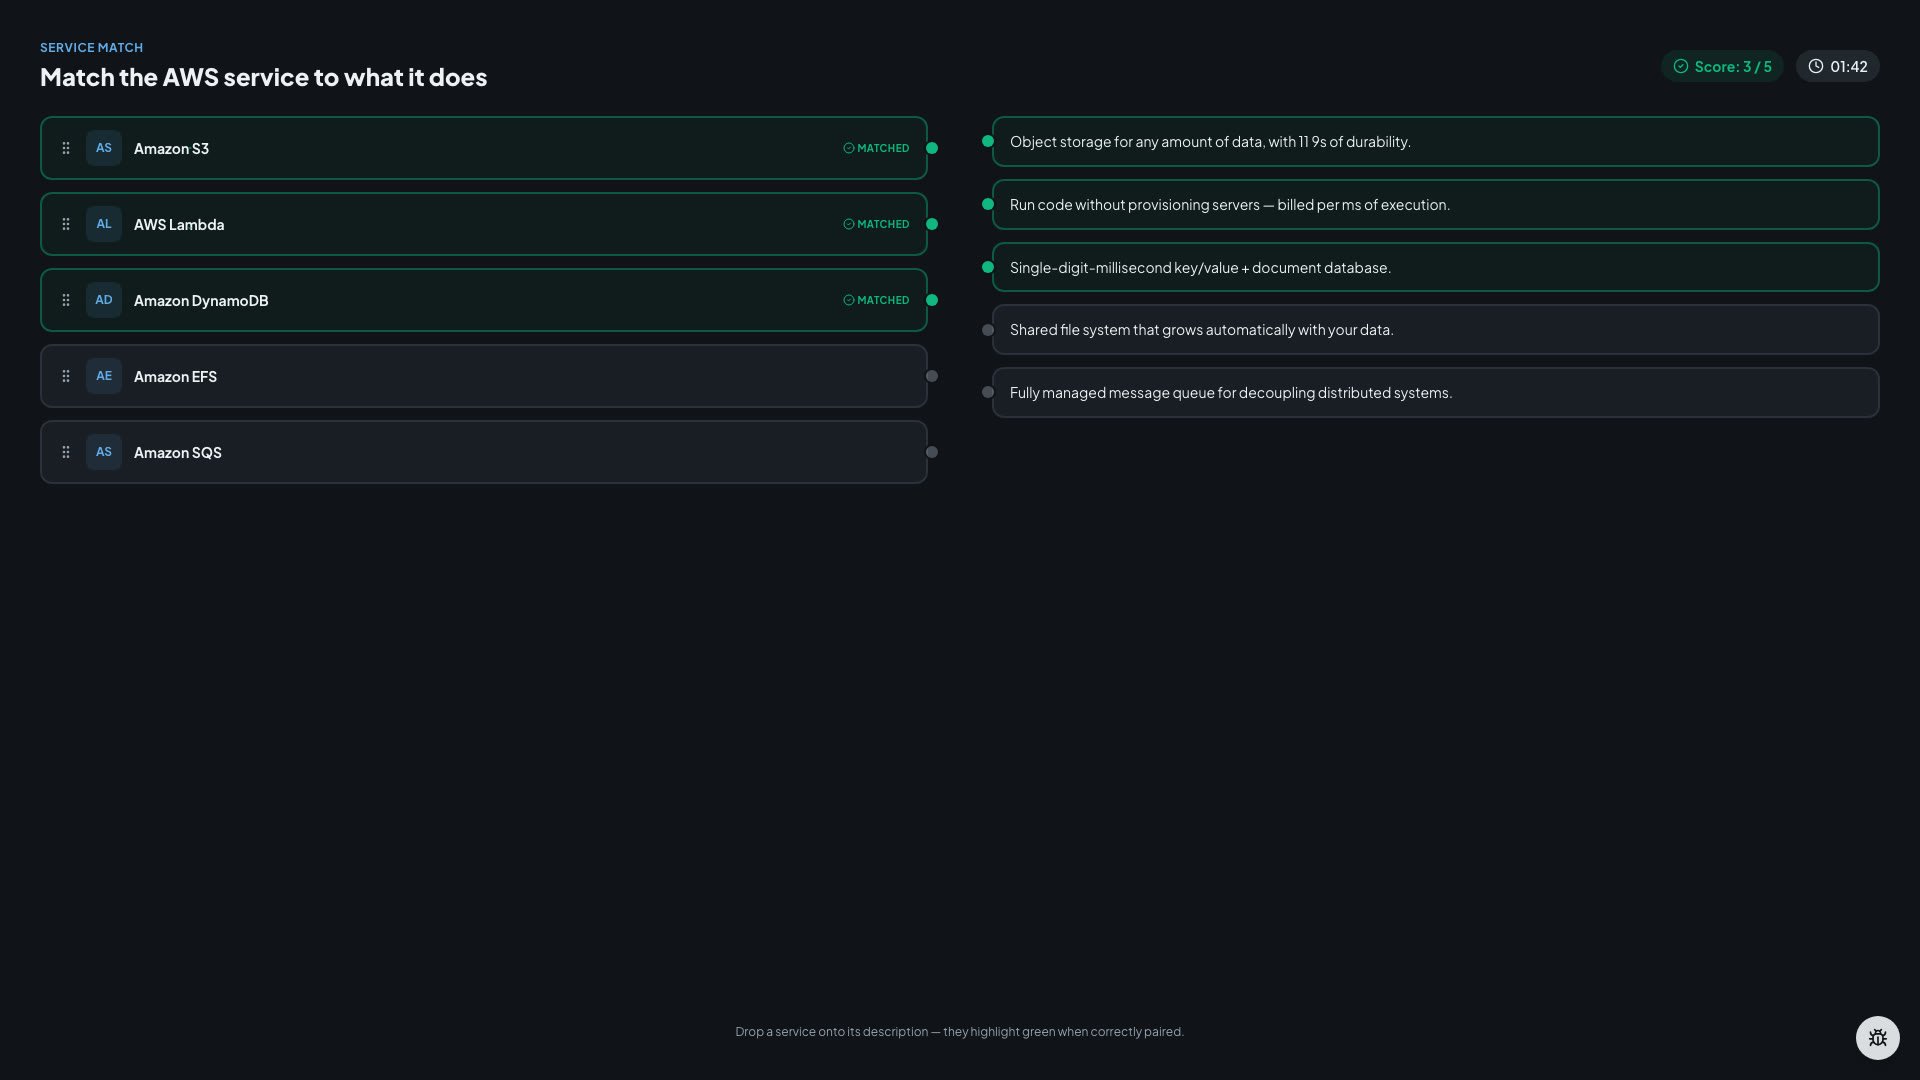The image size is (1920, 1080).
Task: Click the dot beside the Run code description
Action: (988, 204)
